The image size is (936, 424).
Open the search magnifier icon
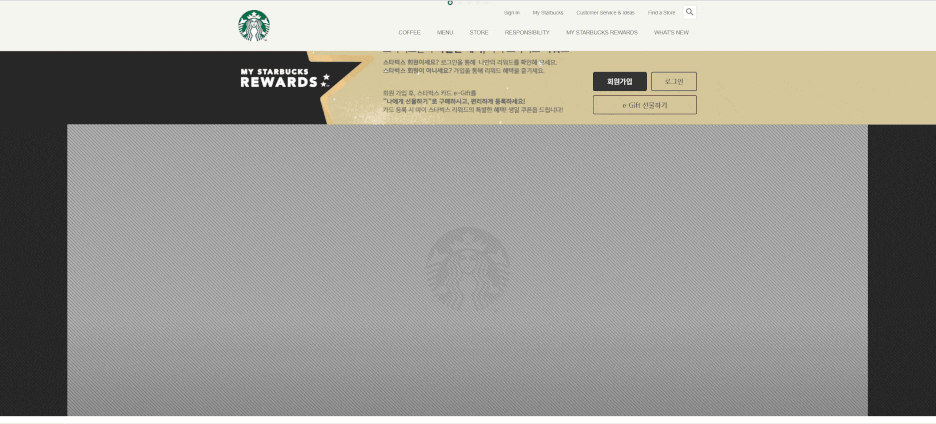[689, 12]
